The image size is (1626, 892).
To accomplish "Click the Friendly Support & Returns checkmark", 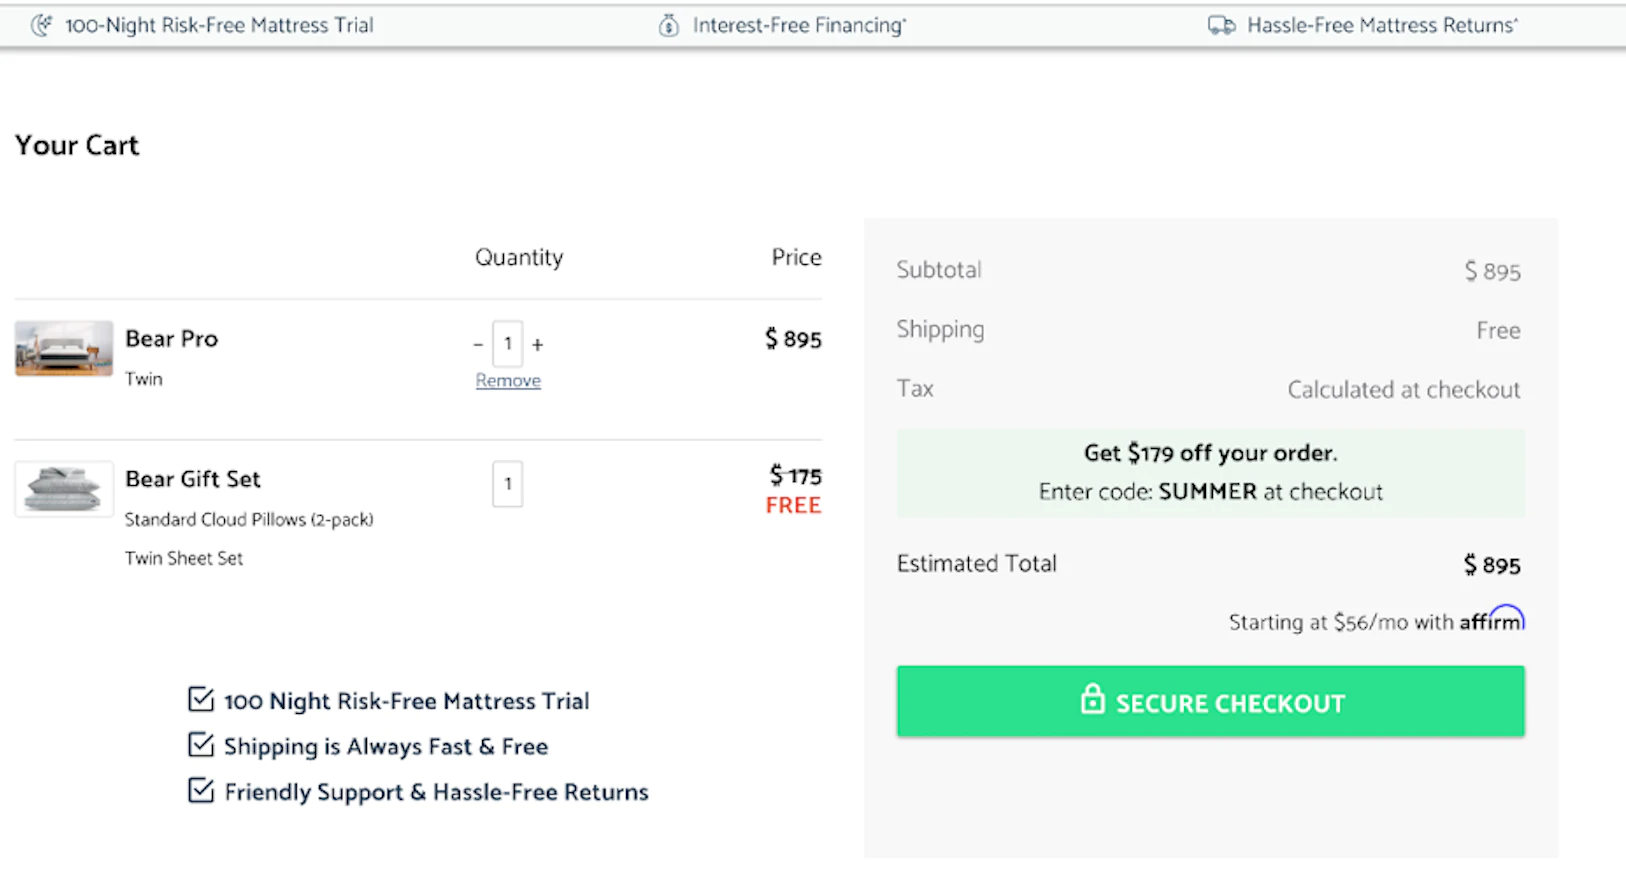I will pos(201,791).
